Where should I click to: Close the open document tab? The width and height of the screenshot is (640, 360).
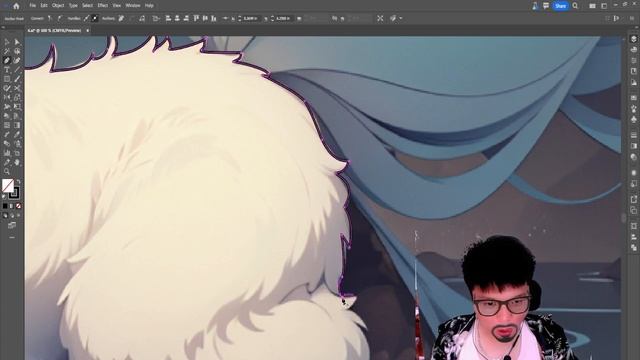87,31
